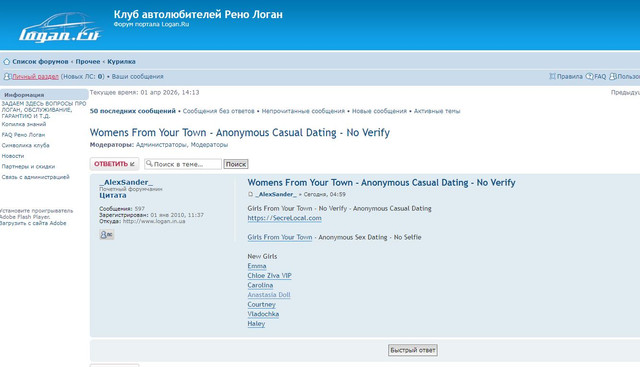Open Ваши сообщения link
Image resolution: width=640 pixels, height=367 pixels.
click(x=138, y=76)
